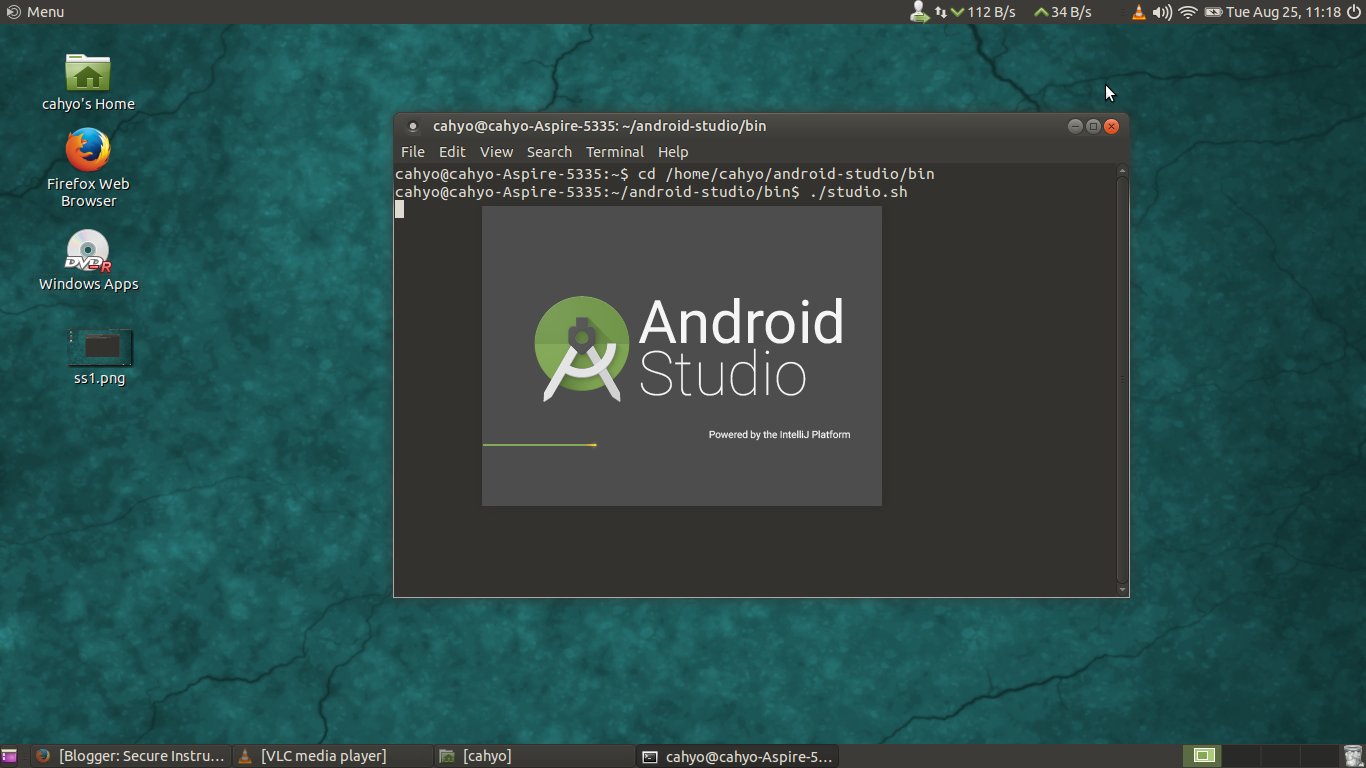The height and width of the screenshot is (768, 1366).
Task: Open the terminal File menu
Action: coord(413,152)
